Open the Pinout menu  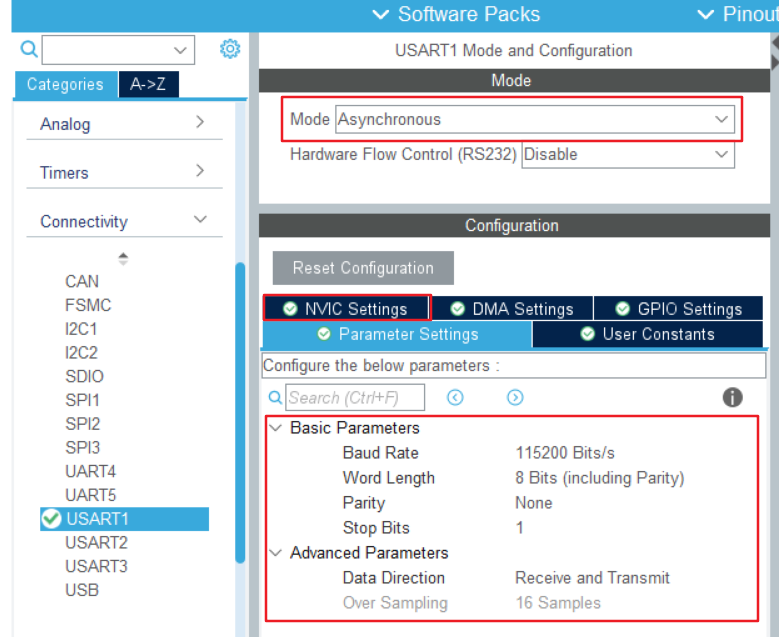(738, 14)
